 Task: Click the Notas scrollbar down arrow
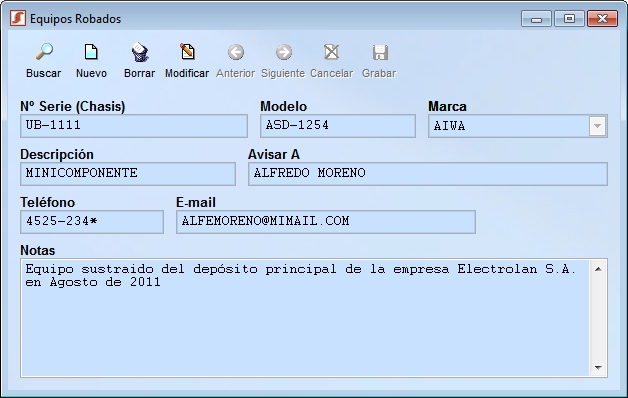[598, 368]
